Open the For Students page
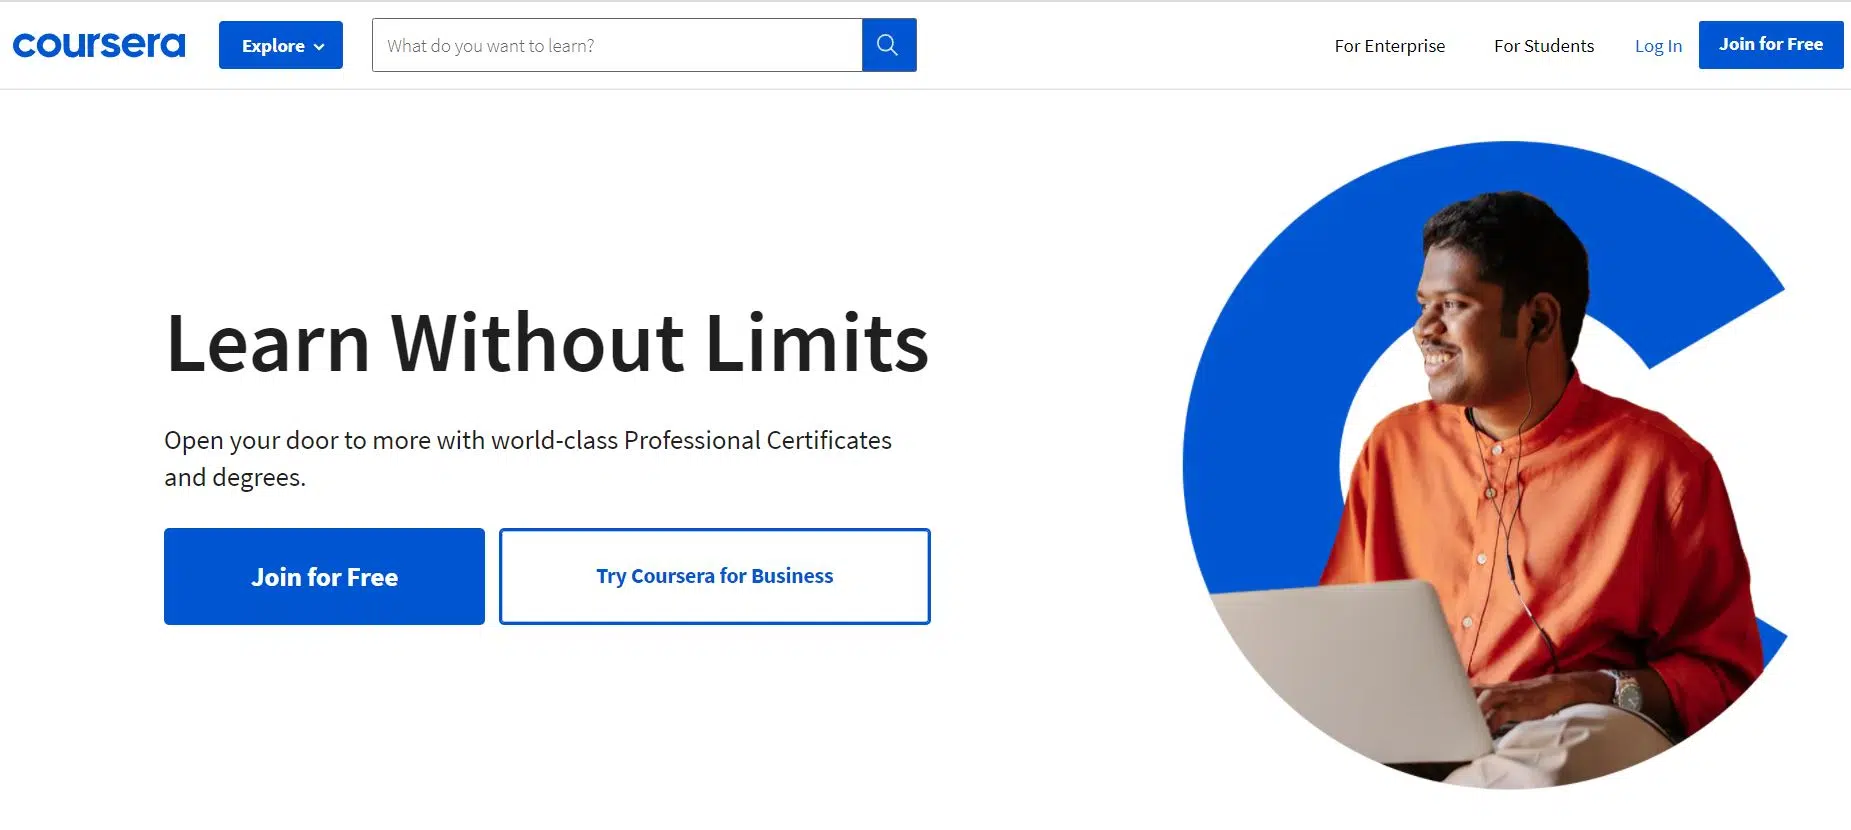 [1542, 45]
